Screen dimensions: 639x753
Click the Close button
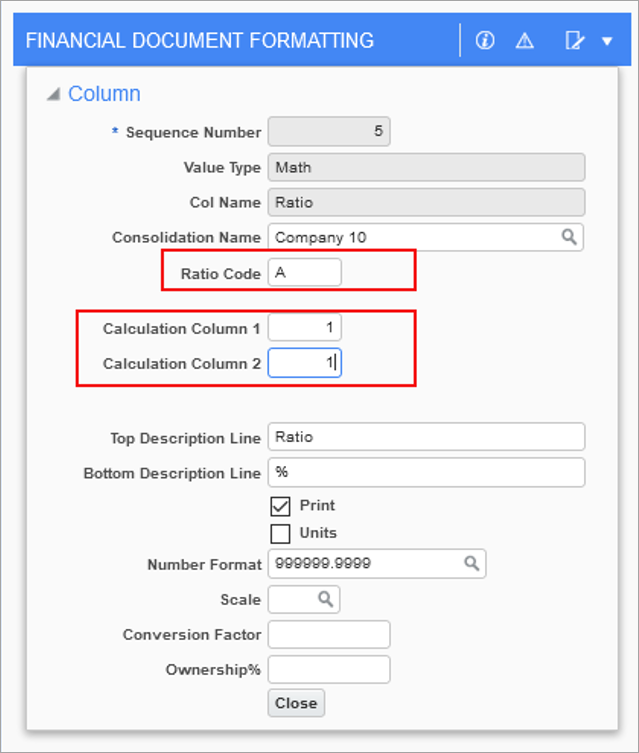(296, 703)
